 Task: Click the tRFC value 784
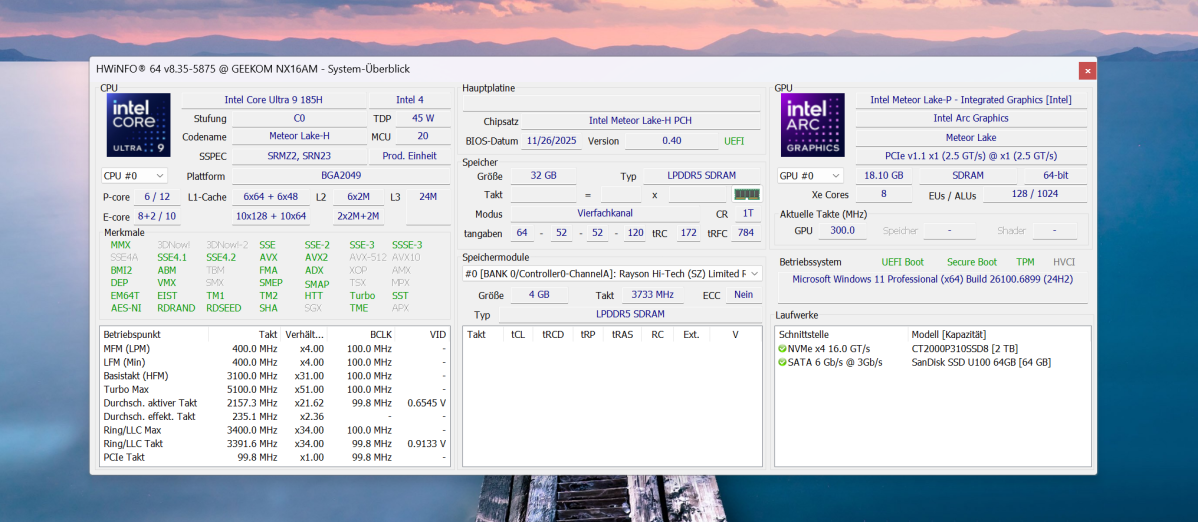click(747, 233)
